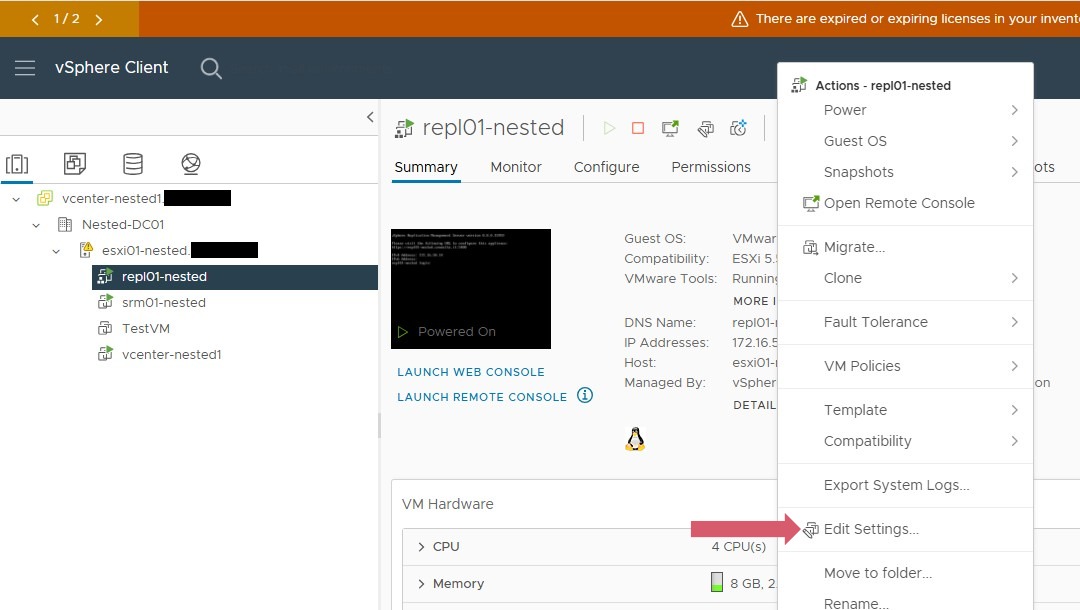The width and height of the screenshot is (1080, 610).
Task: Switch to Storage inventory view
Action: click(x=133, y=164)
